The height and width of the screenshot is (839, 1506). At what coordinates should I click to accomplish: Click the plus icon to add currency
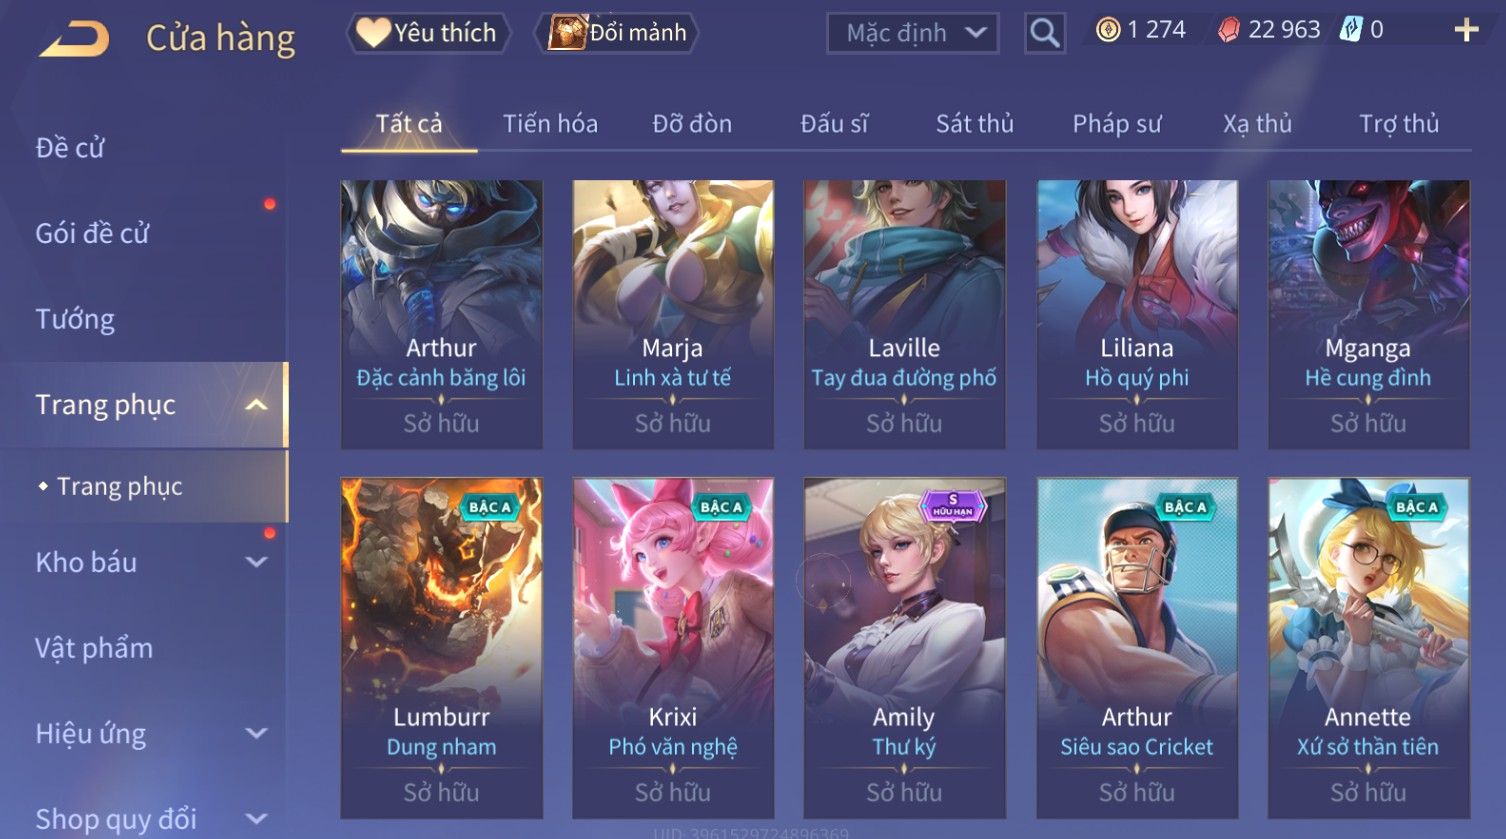1466,30
